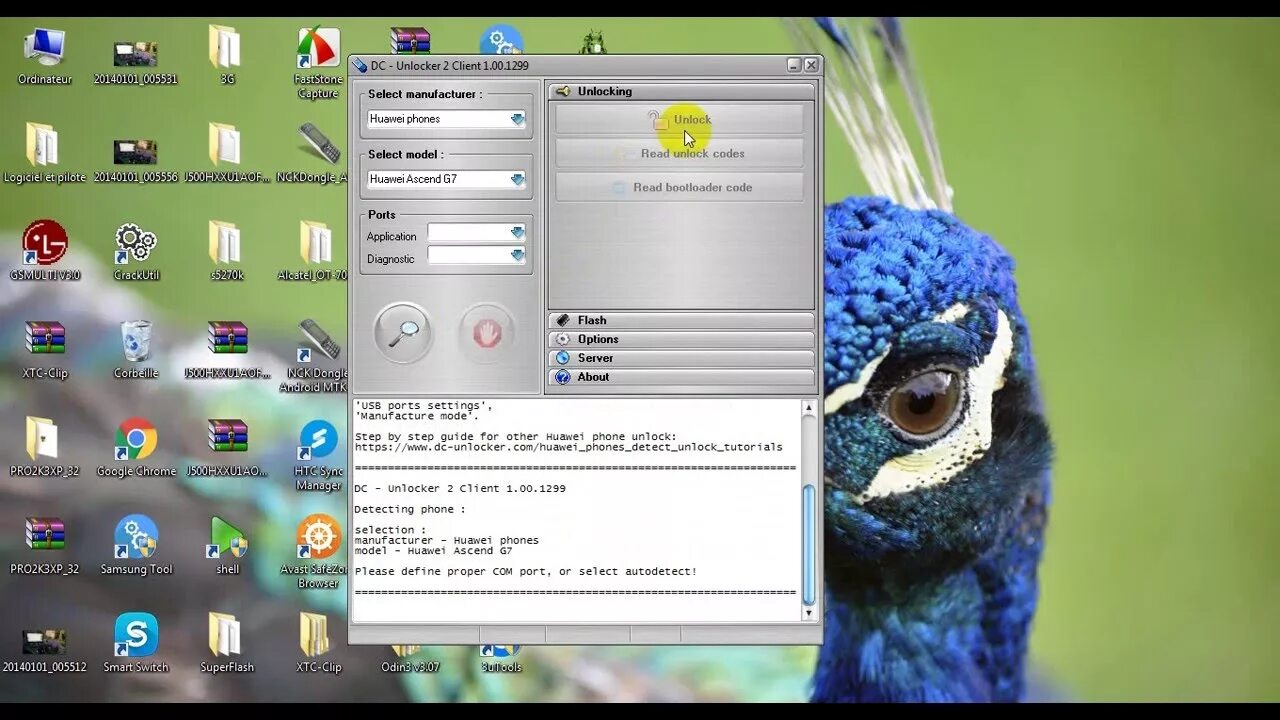The image size is (1280, 720).
Task: Click Read bootloader code button
Action: 680,188
